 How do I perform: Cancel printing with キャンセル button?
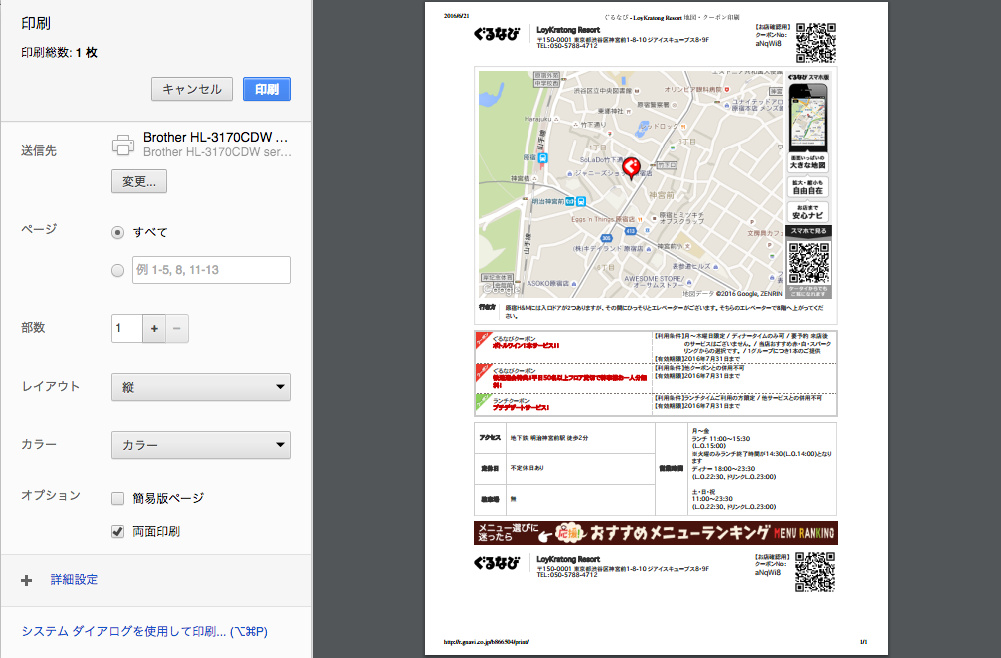[x=192, y=89]
